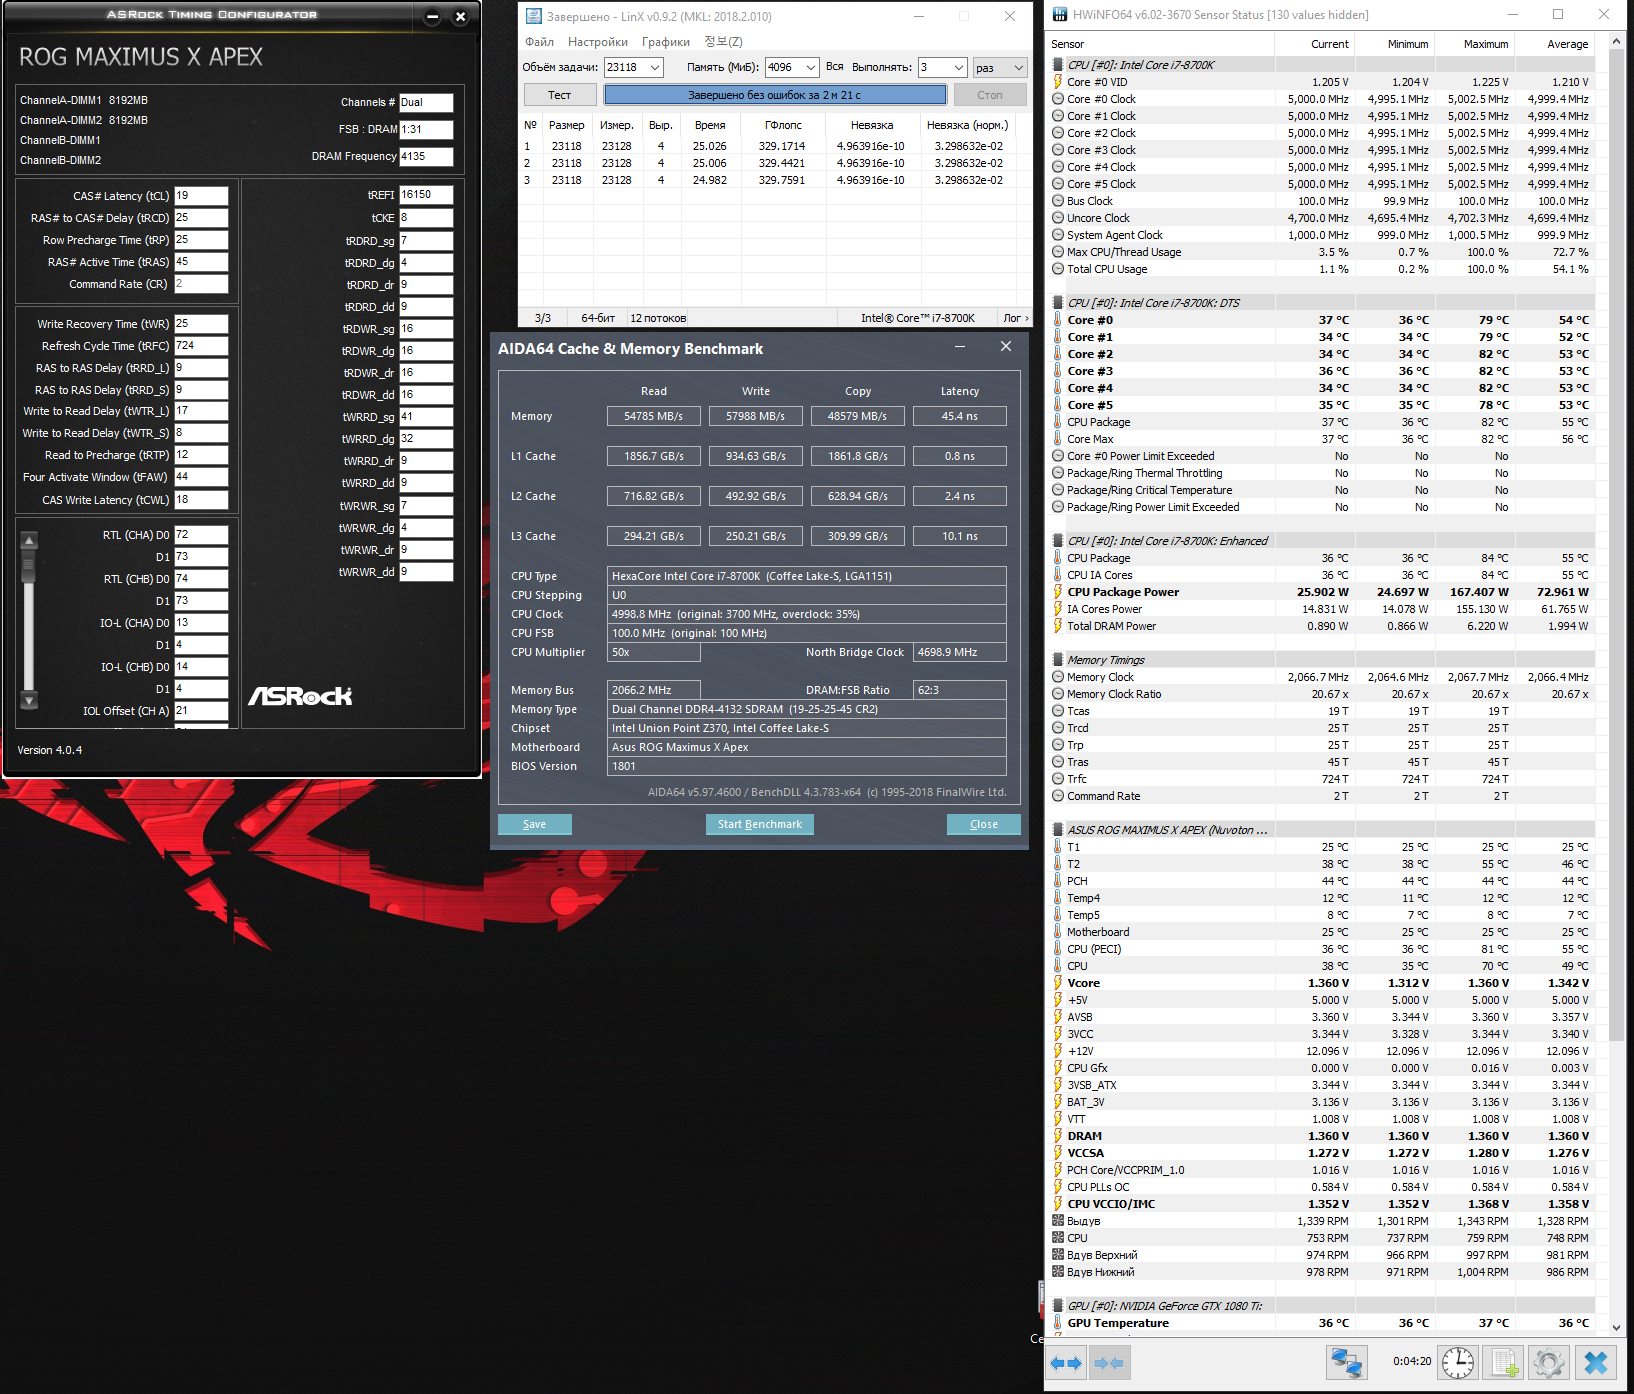Click chip icon beside GPU GeForce GTX 1080 Ti header
1634x1394 pixels.
1058,1306
